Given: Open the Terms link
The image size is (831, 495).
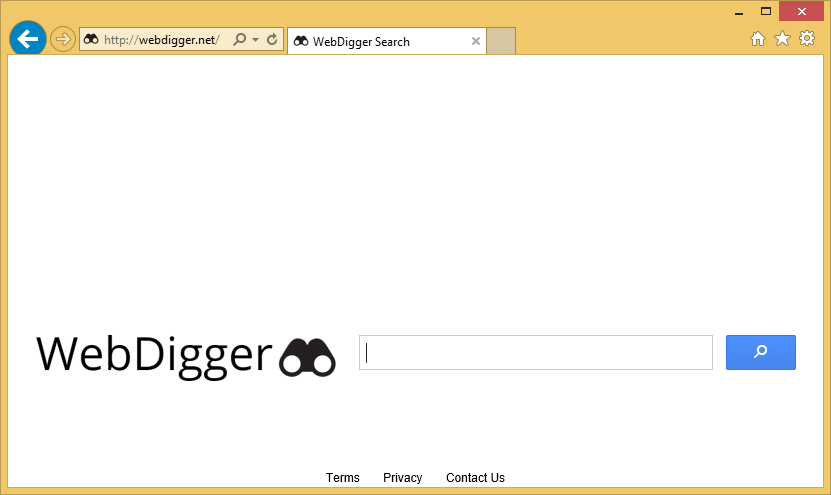Looking at the screenshot, I should [342, 478].
